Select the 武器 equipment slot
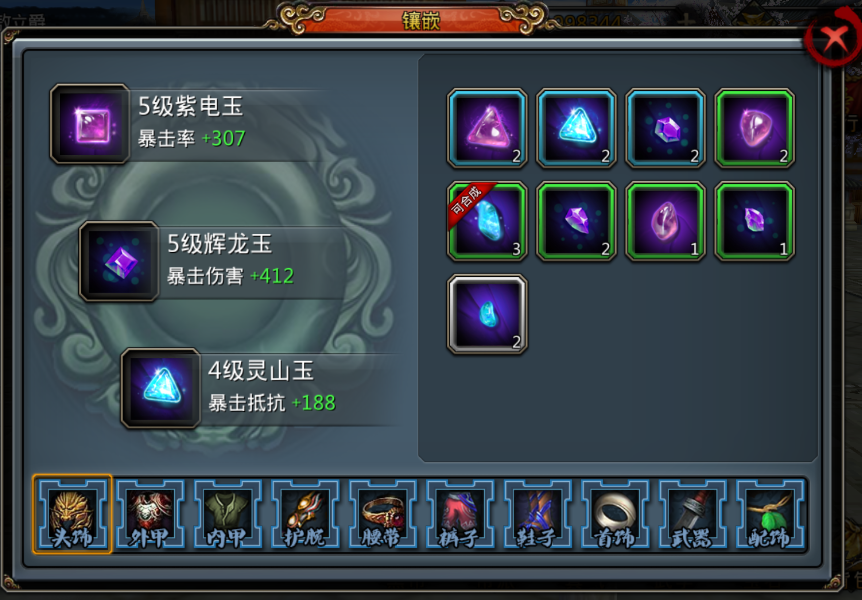This screenshot has height=600, width=862. pyautogui.click(x=693, y=514)
